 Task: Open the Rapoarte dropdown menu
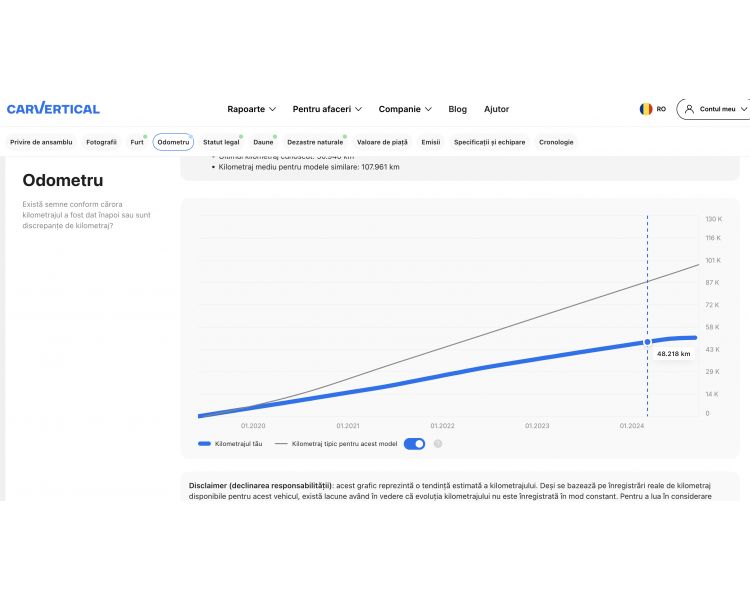(252, 109)
